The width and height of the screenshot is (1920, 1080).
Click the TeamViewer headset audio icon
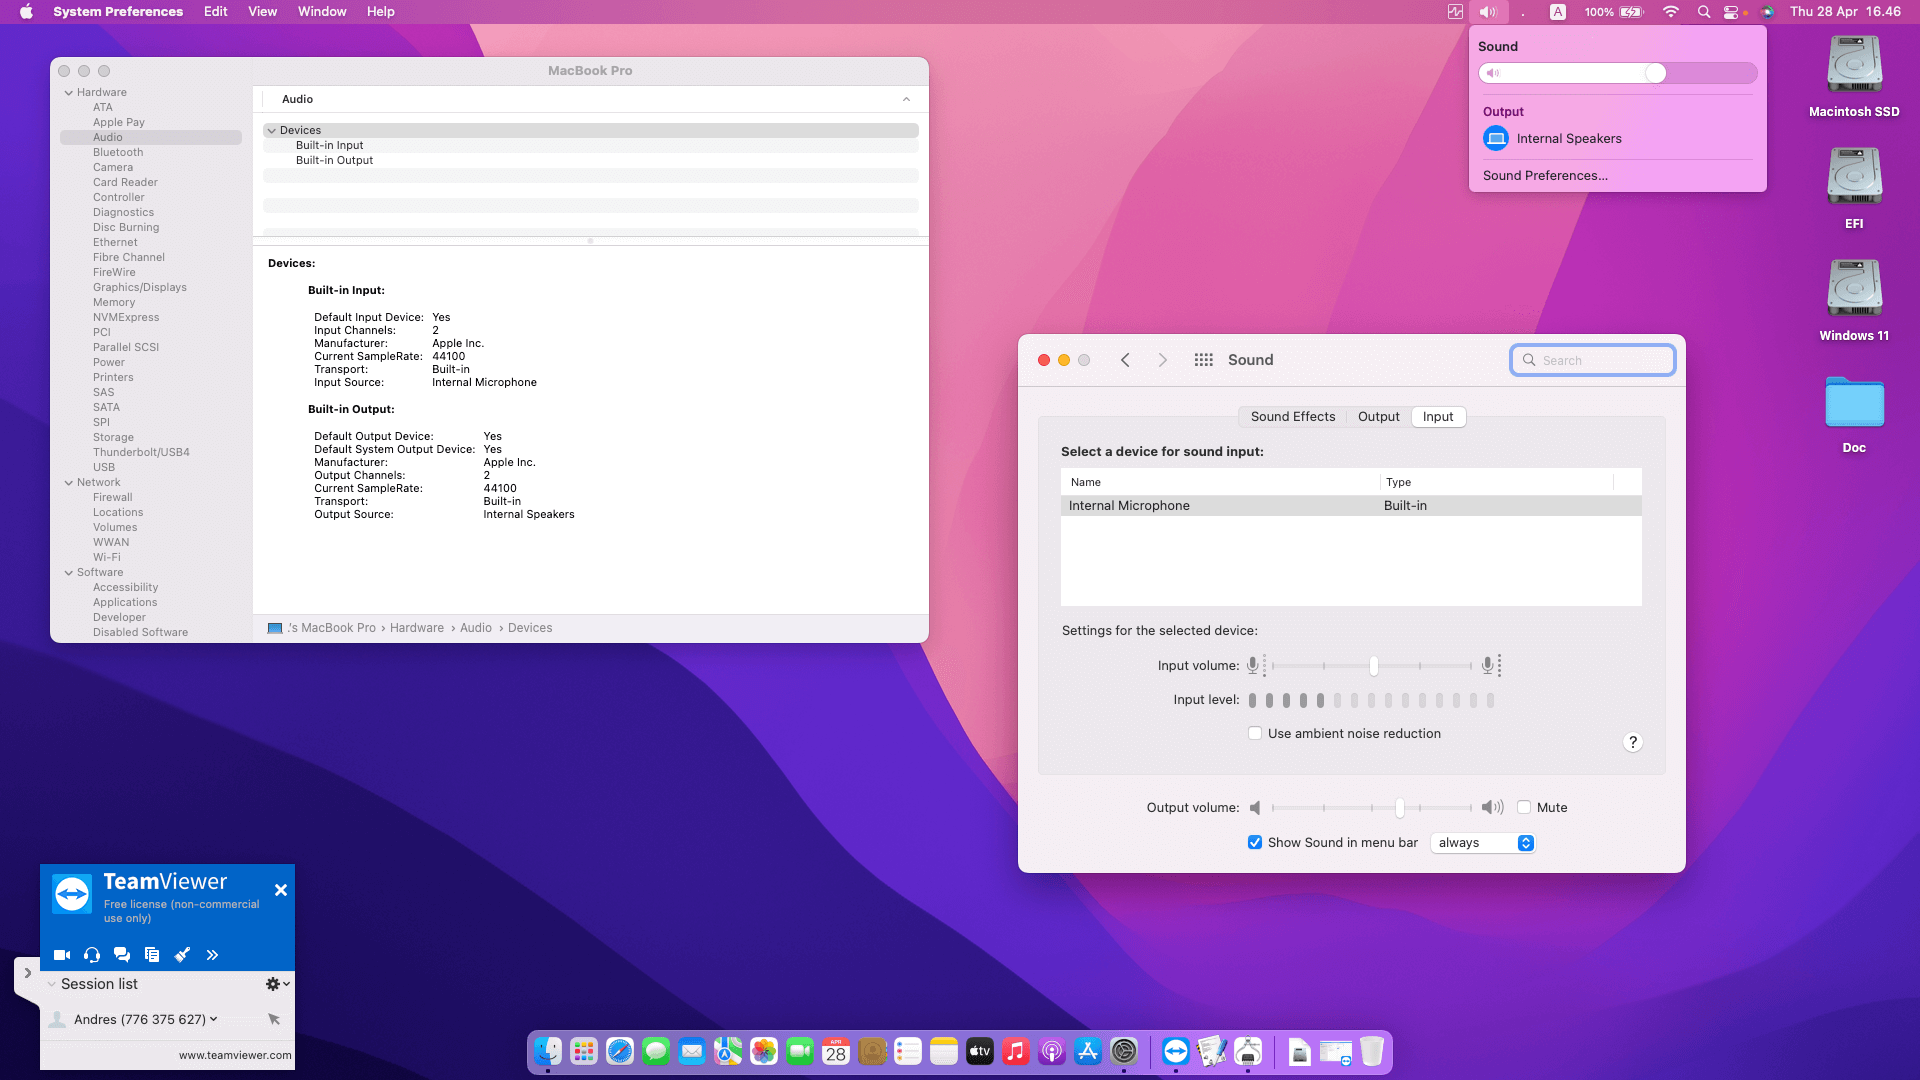coord(92,955)
